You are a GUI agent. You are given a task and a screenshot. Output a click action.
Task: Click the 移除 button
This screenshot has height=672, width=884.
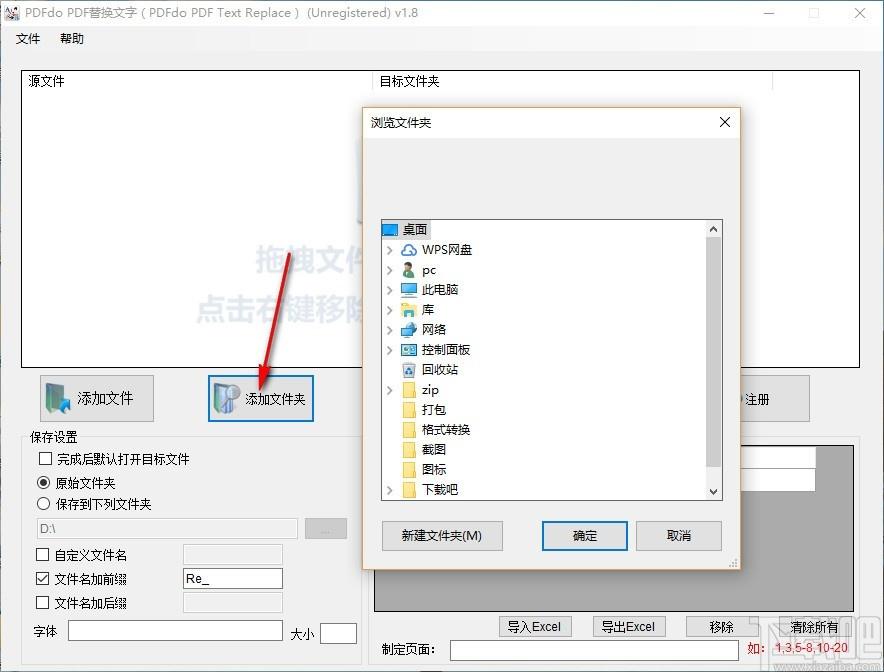coord(722,626)
